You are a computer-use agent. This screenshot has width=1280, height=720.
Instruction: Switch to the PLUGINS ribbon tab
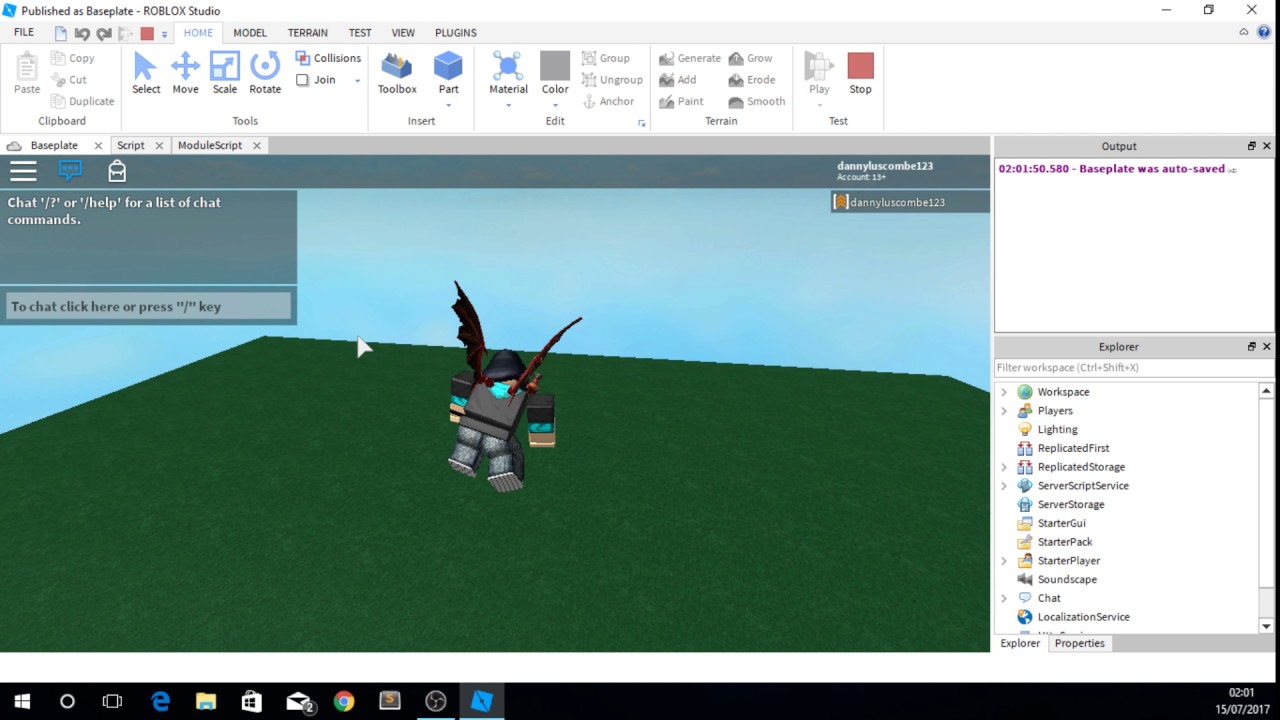point(456,33)
